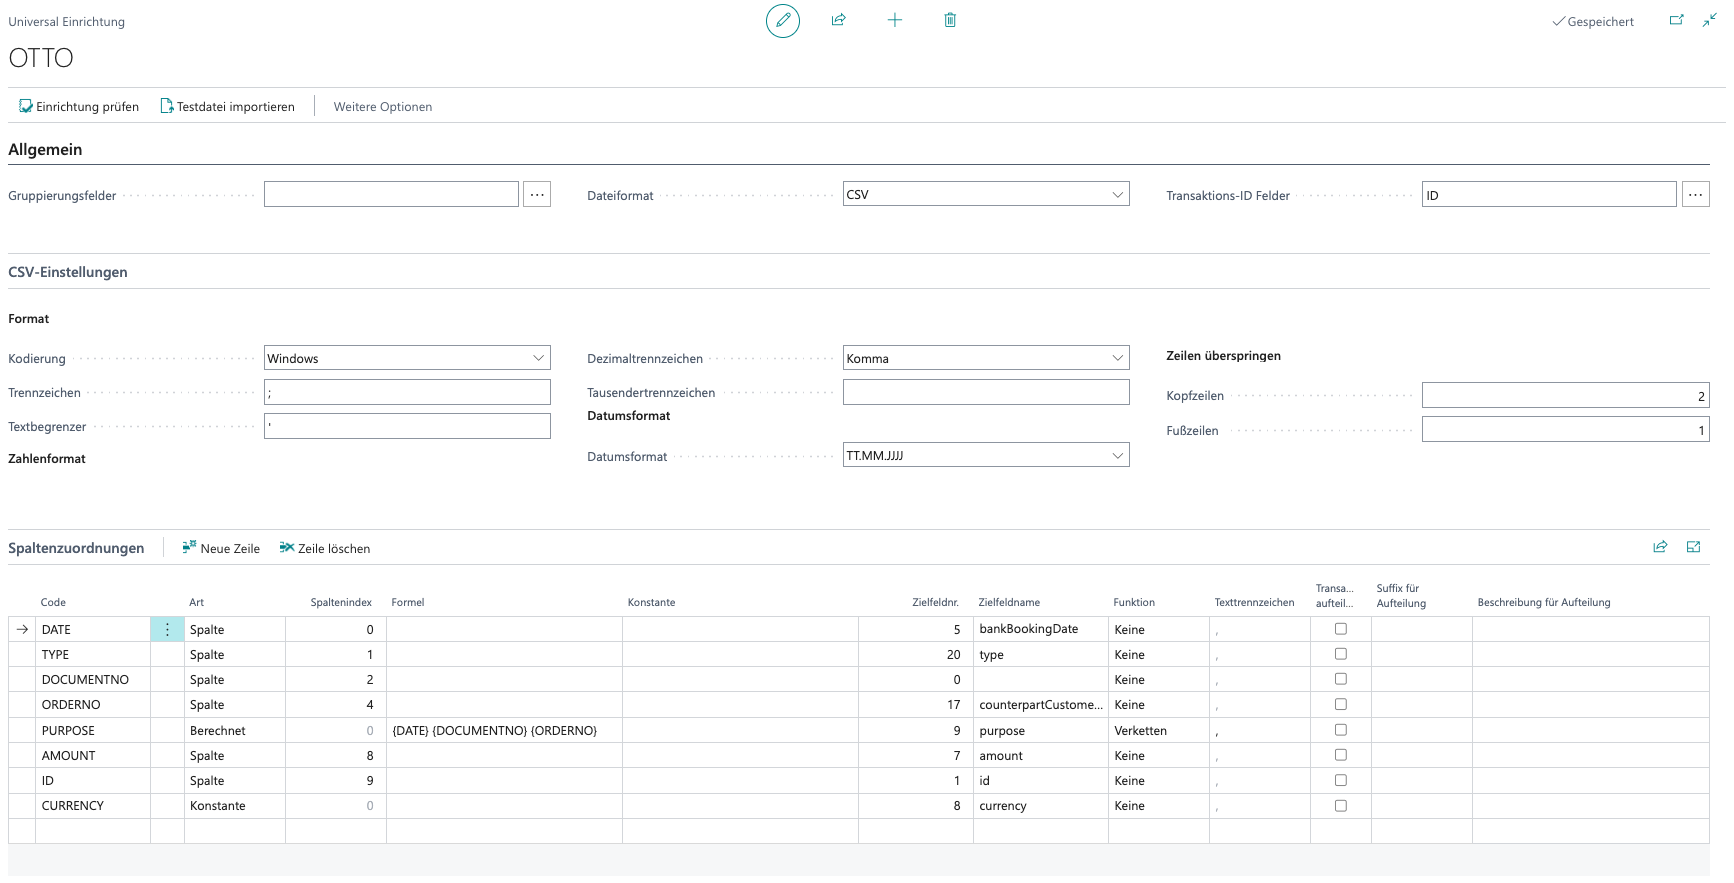
Task: Check the checkbox in the CURRENCY row
Action: 1340,806
